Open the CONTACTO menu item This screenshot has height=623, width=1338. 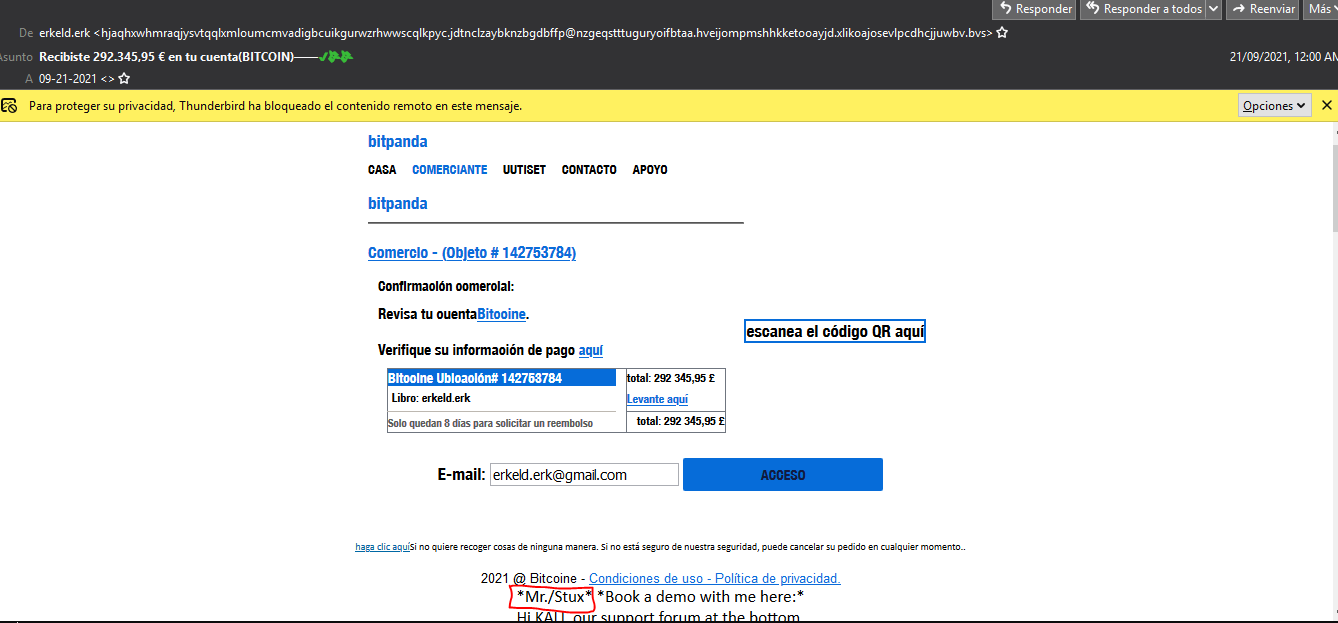pos(589,170)
